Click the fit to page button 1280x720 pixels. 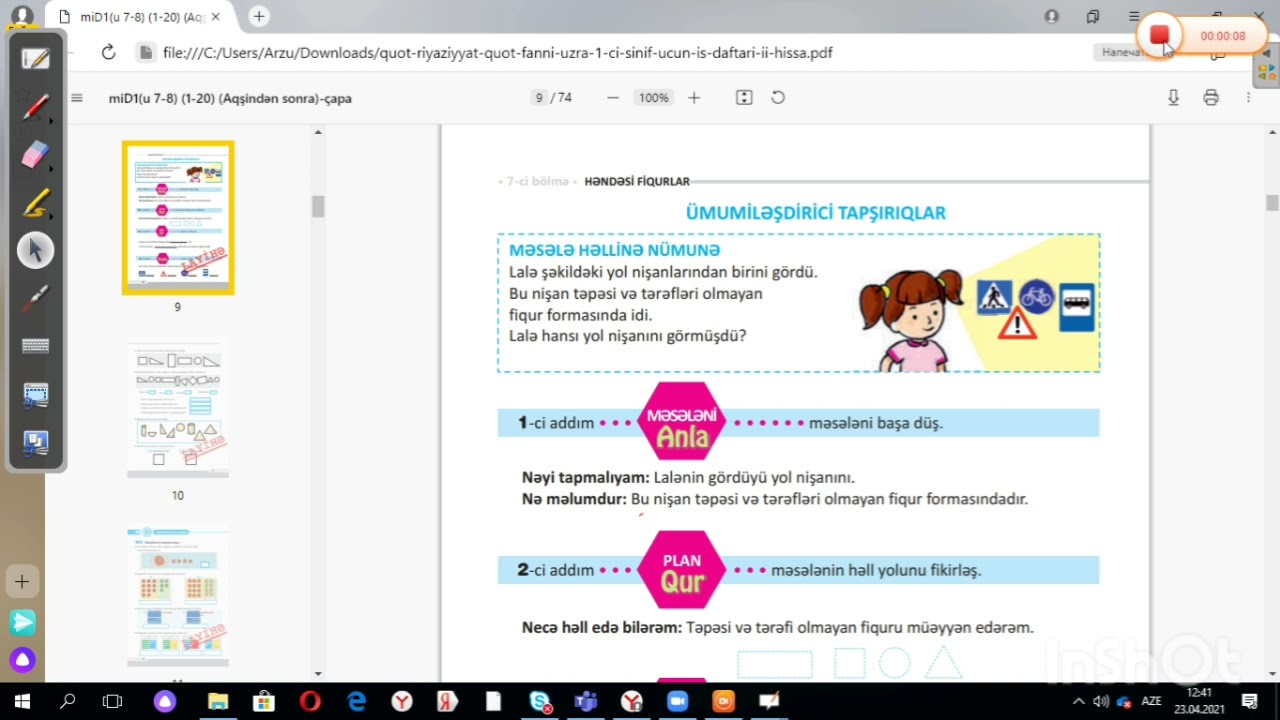coord(744,98)
